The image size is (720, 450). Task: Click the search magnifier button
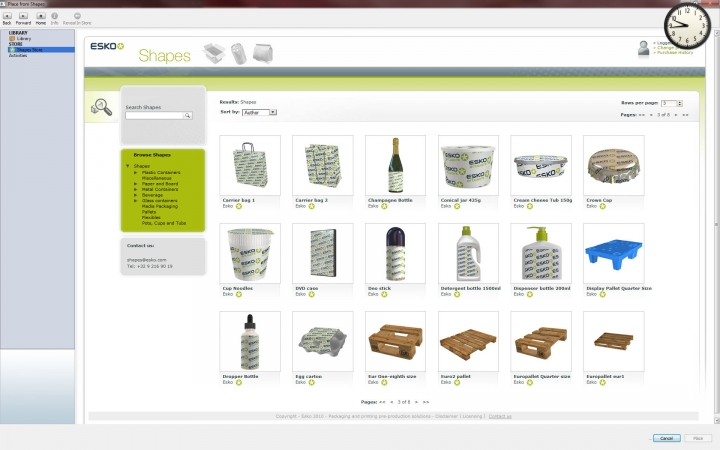pyautogui.click(x=187, y=116)
